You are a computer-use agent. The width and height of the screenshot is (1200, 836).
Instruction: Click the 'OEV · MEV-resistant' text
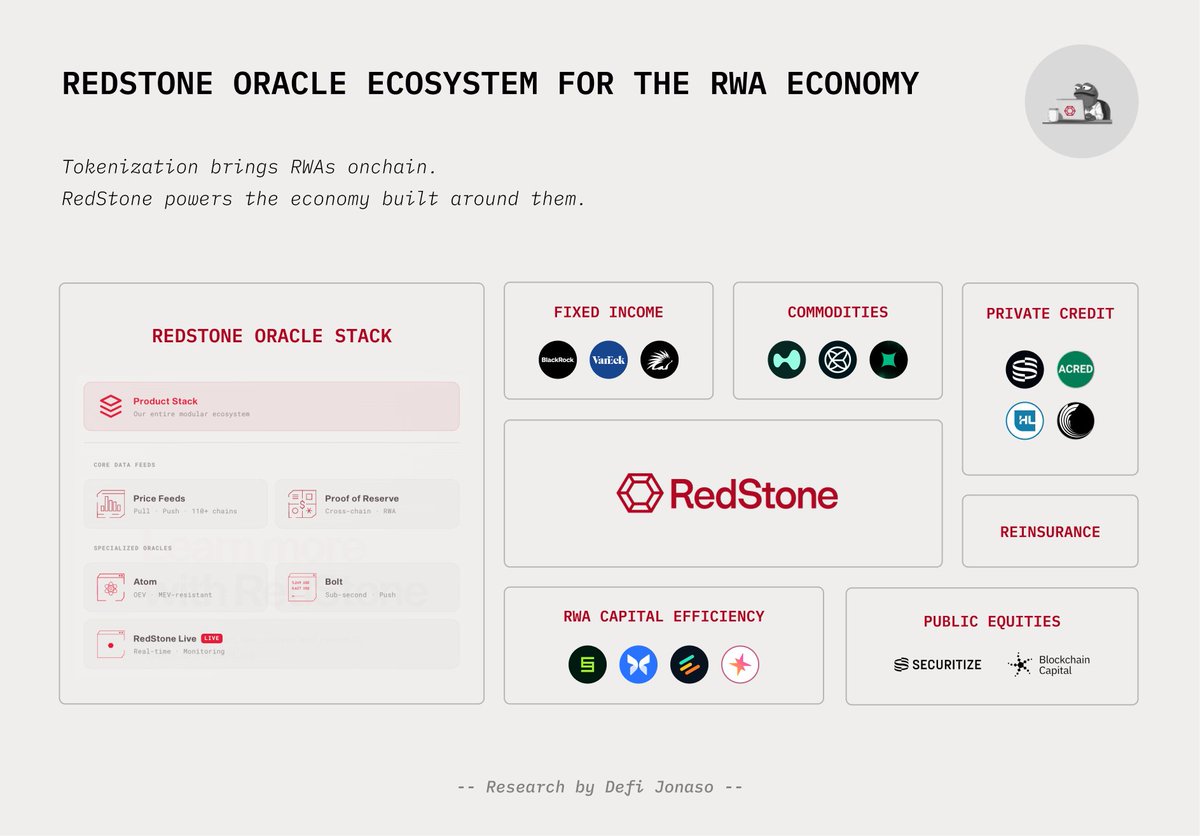pyautogui.click(x=172, y=594)
